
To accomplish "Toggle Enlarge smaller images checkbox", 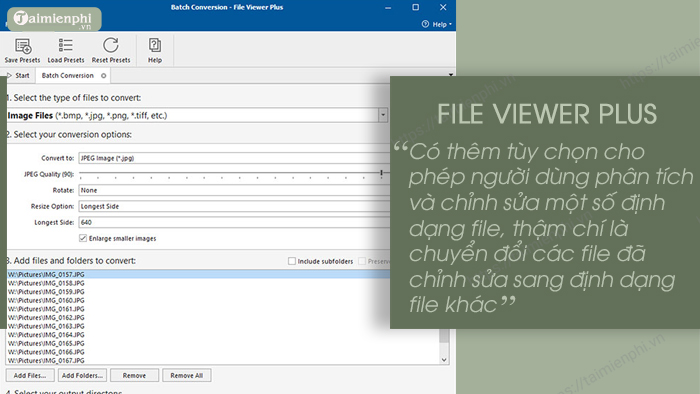I will tap(83, 238).
